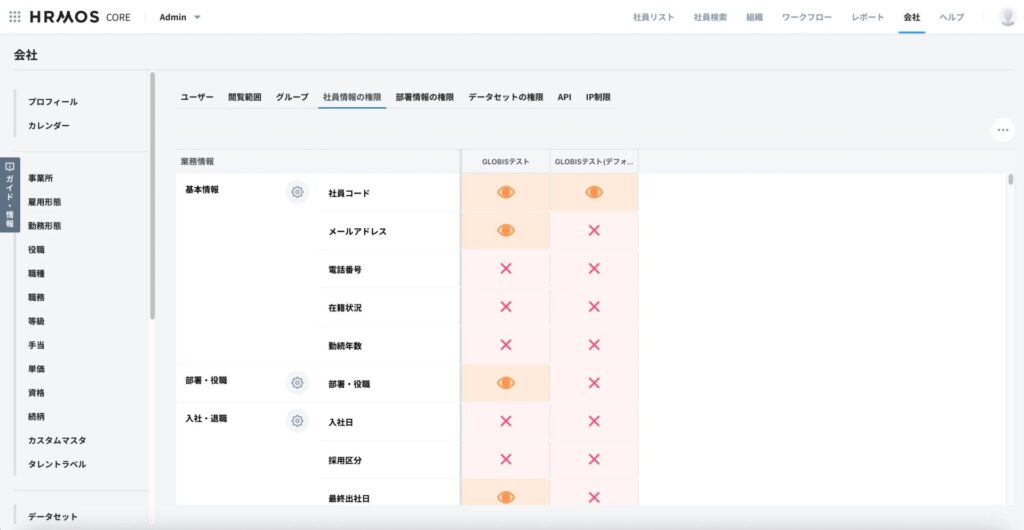The height and width of the screenshot is (530, 1024).
Task: Open the ガイド・情報 side panel tab
Action: (x=9, y=195)
